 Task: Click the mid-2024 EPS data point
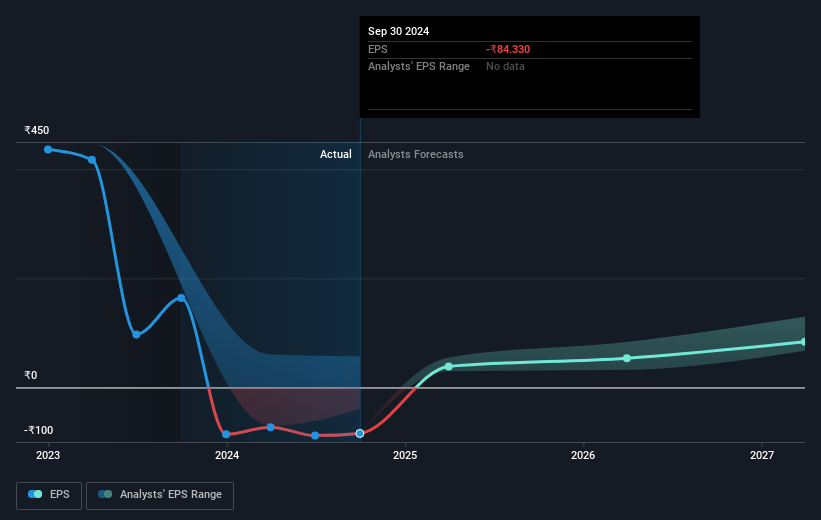(x=315, y=436)
